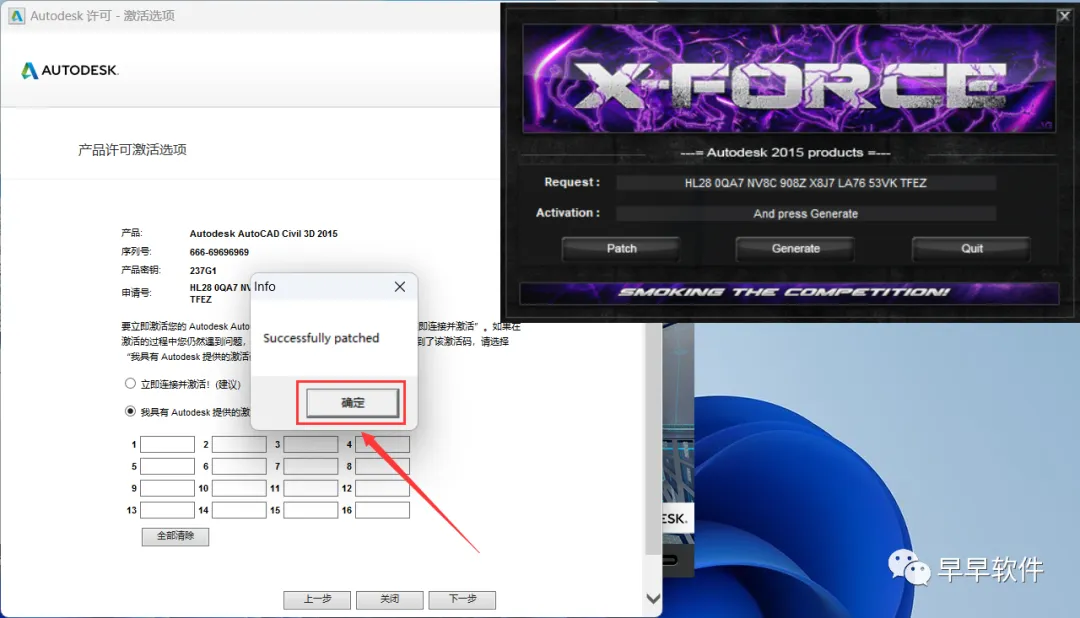Image resolution: width=1080 pixels, height=618 pixels.
Task: Click activation code box 9
Action: pyautogui.click(x=167, y=488)
